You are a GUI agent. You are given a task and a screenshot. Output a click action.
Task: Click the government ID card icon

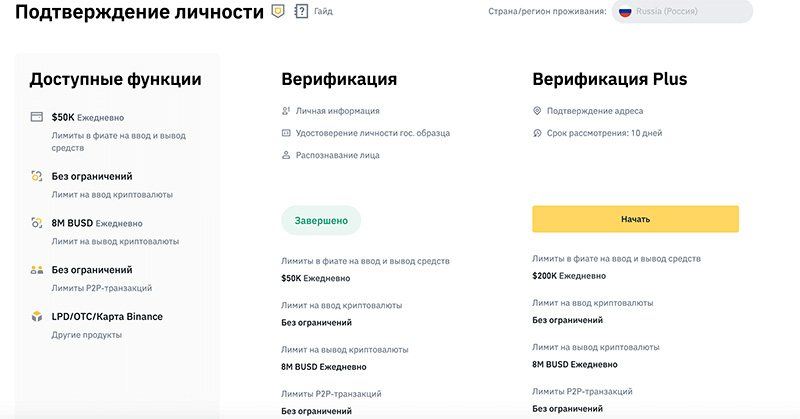click(286, 133)
